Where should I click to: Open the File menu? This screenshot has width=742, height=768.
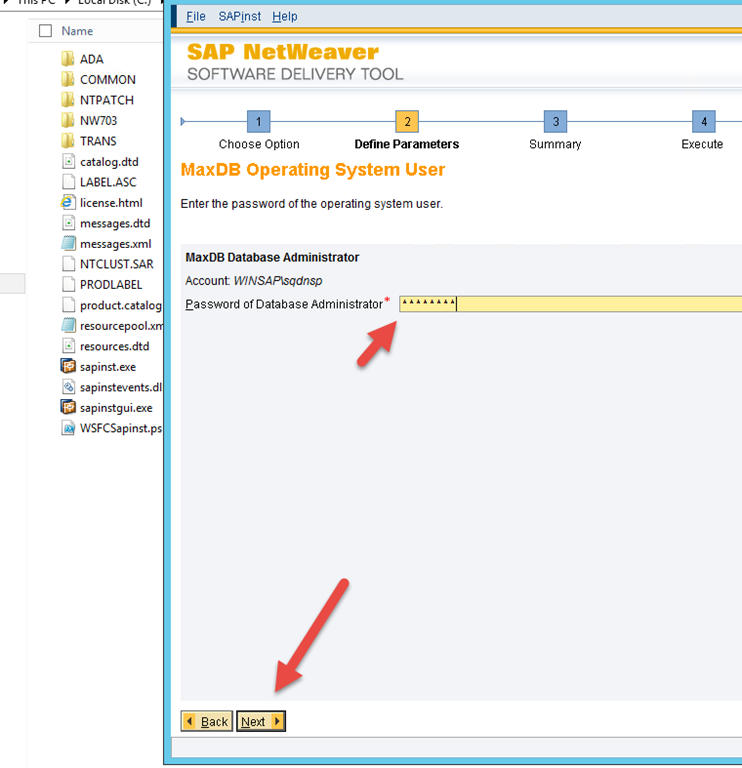(196, 17)
